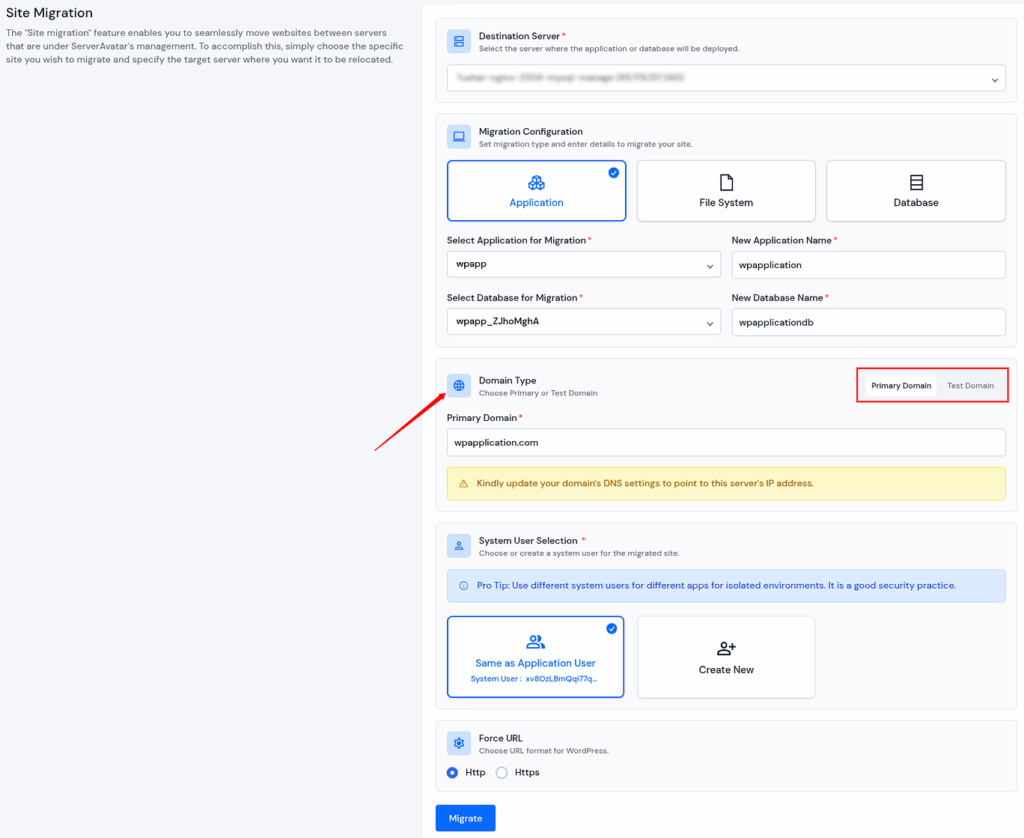The image size is (1024, 838).
Task: Click the warning triangle in DNS notice
Action: pyautogui.click(x=464, y=483)
